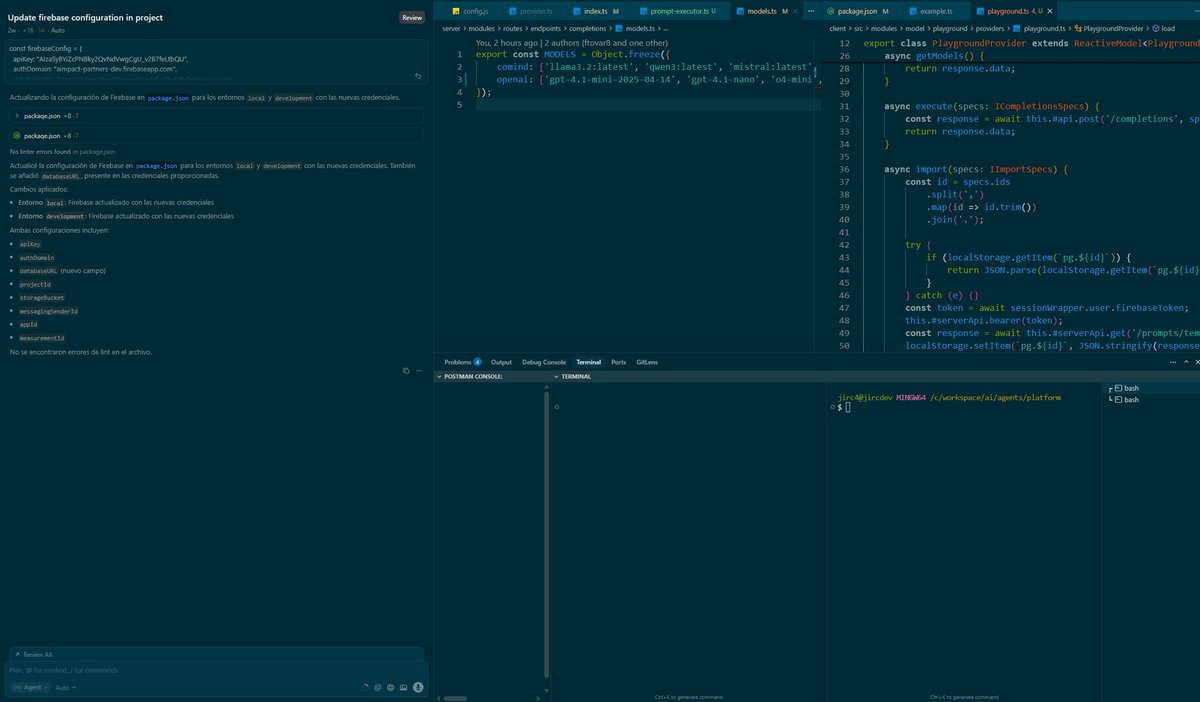Click the context usage ring icon

365,688
